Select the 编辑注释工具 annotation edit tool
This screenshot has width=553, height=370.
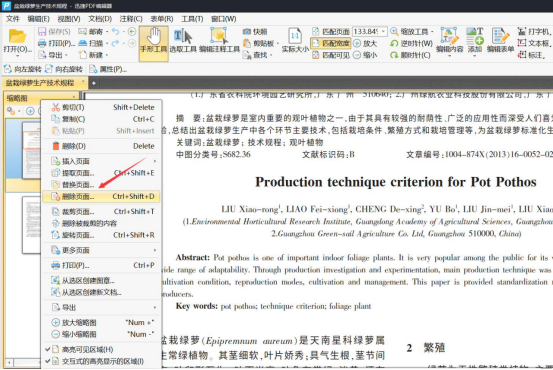point(219,41)
